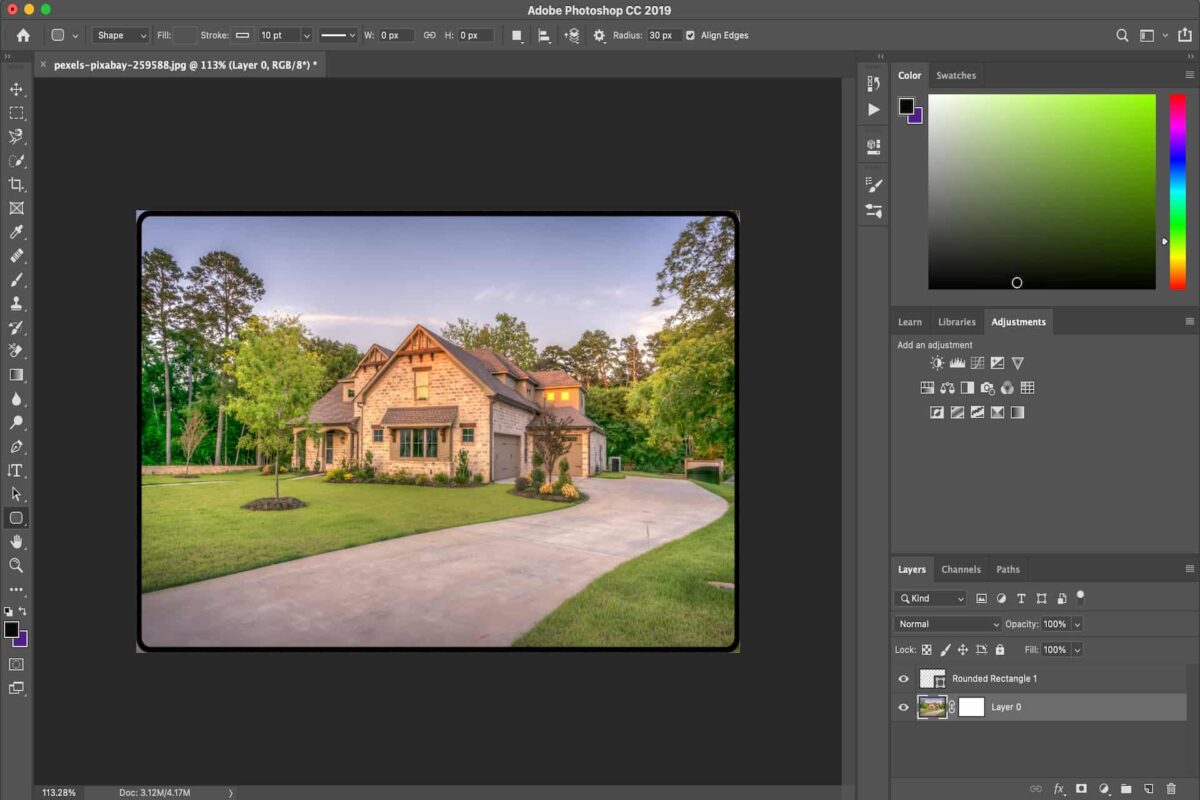1200x800 pixels.
Task: Select the Horizontal Type tool
Action: click(16, 470)
